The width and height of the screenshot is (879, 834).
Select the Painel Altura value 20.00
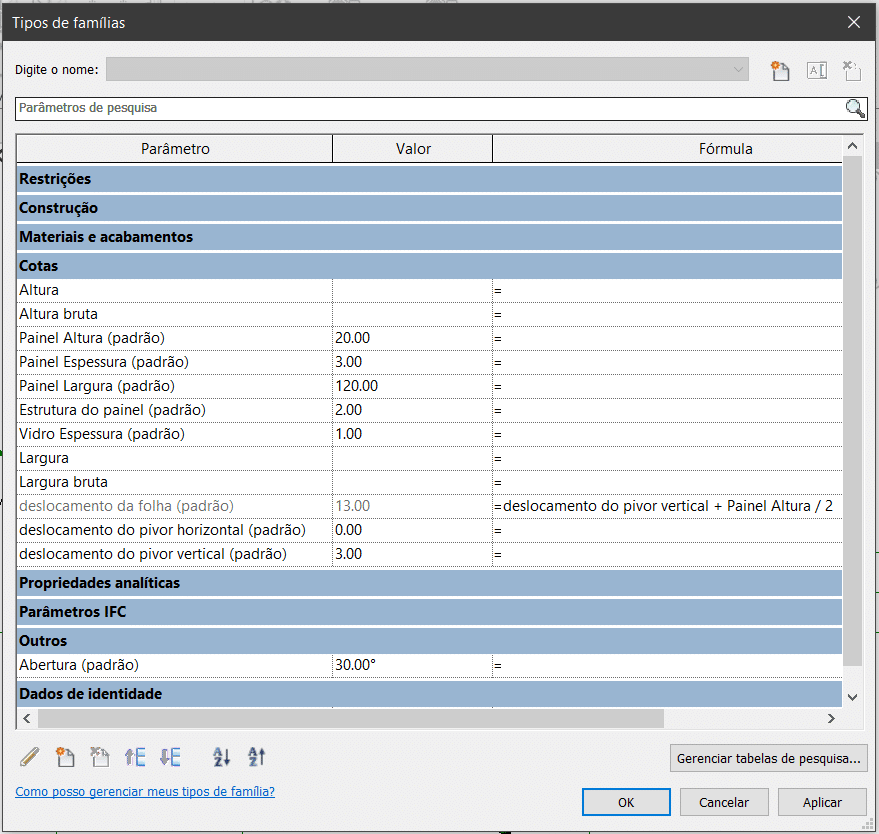point(413,338)
